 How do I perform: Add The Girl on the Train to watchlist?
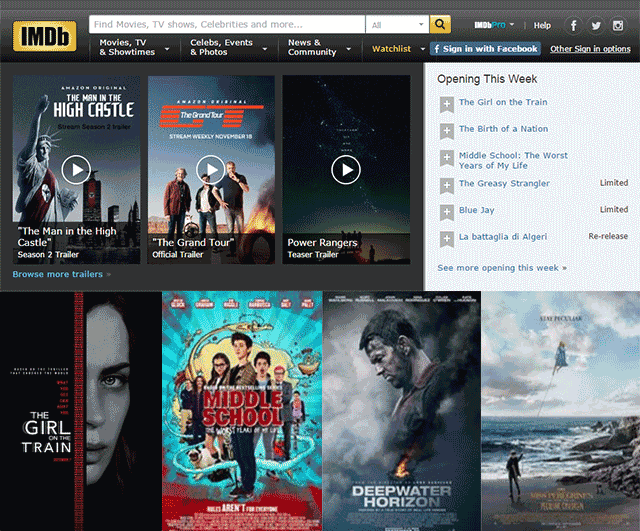(x=446, y=103)
